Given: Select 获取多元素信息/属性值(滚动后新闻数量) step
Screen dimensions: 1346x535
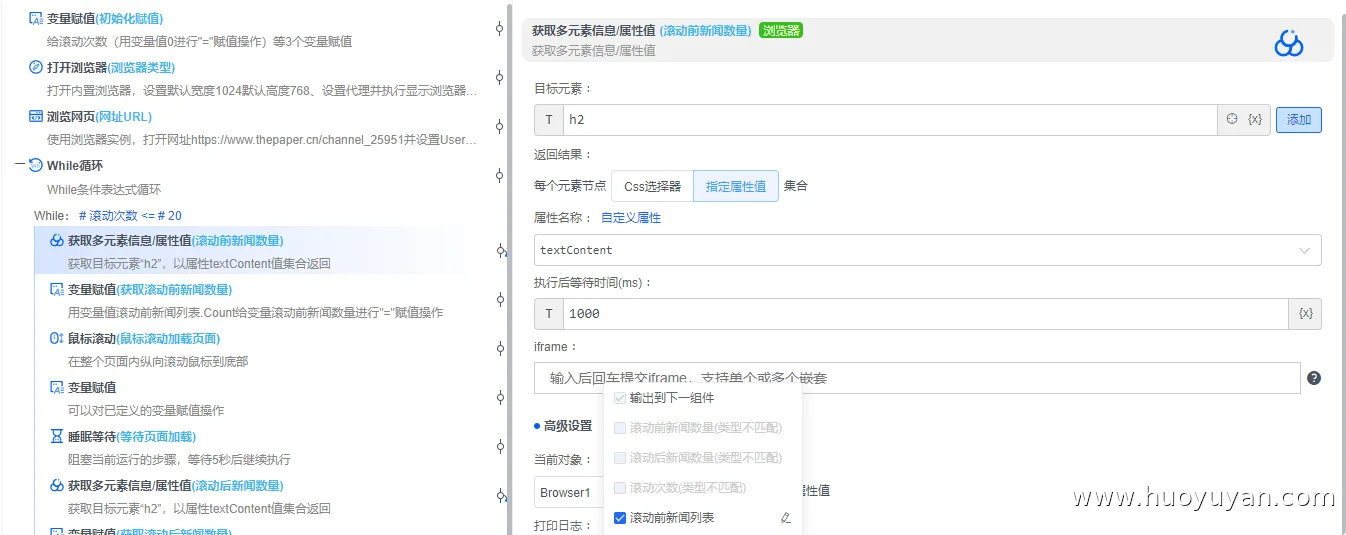Looking at the screenshot, I should click(x=176, y=485).
